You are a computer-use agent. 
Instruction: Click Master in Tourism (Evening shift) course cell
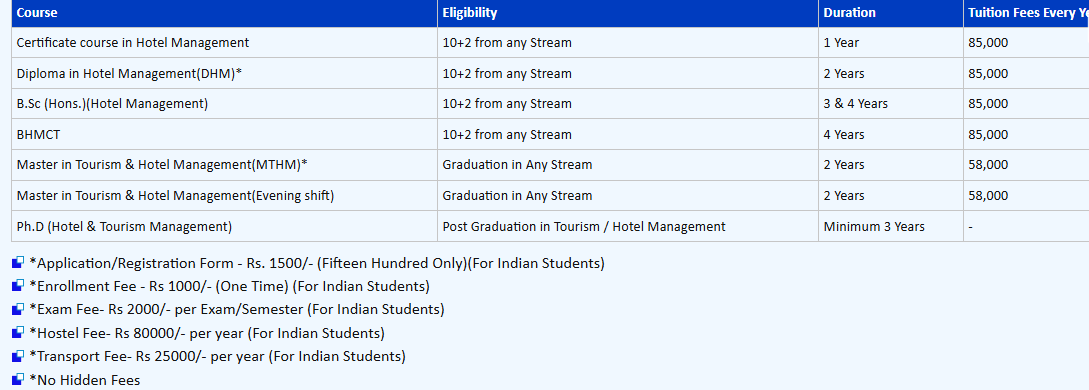(224, 196)
